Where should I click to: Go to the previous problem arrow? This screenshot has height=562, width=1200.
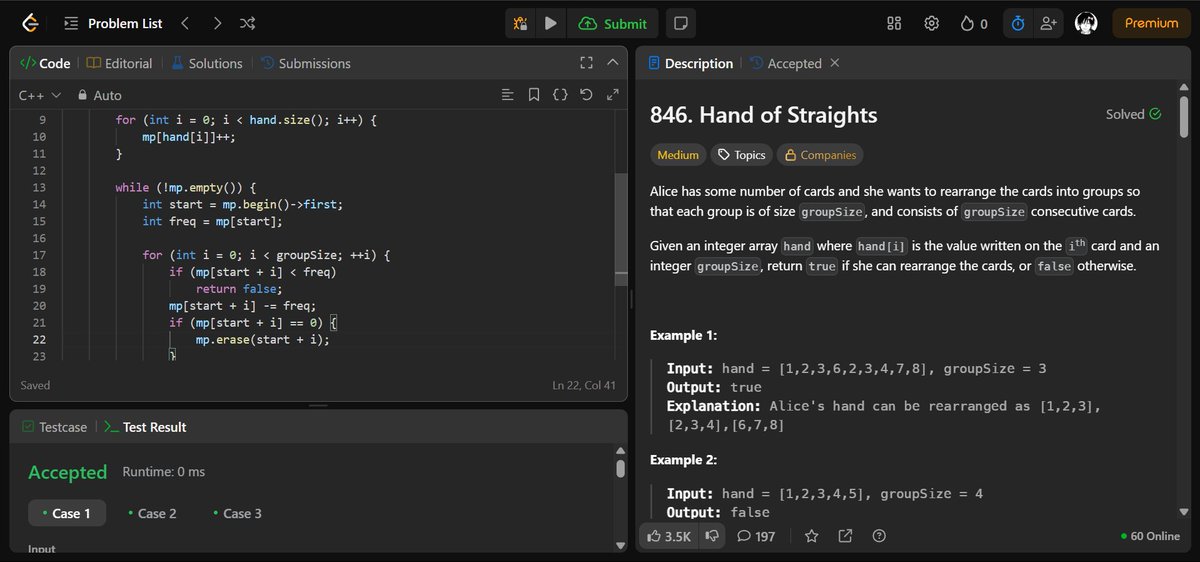click(184, 23)
